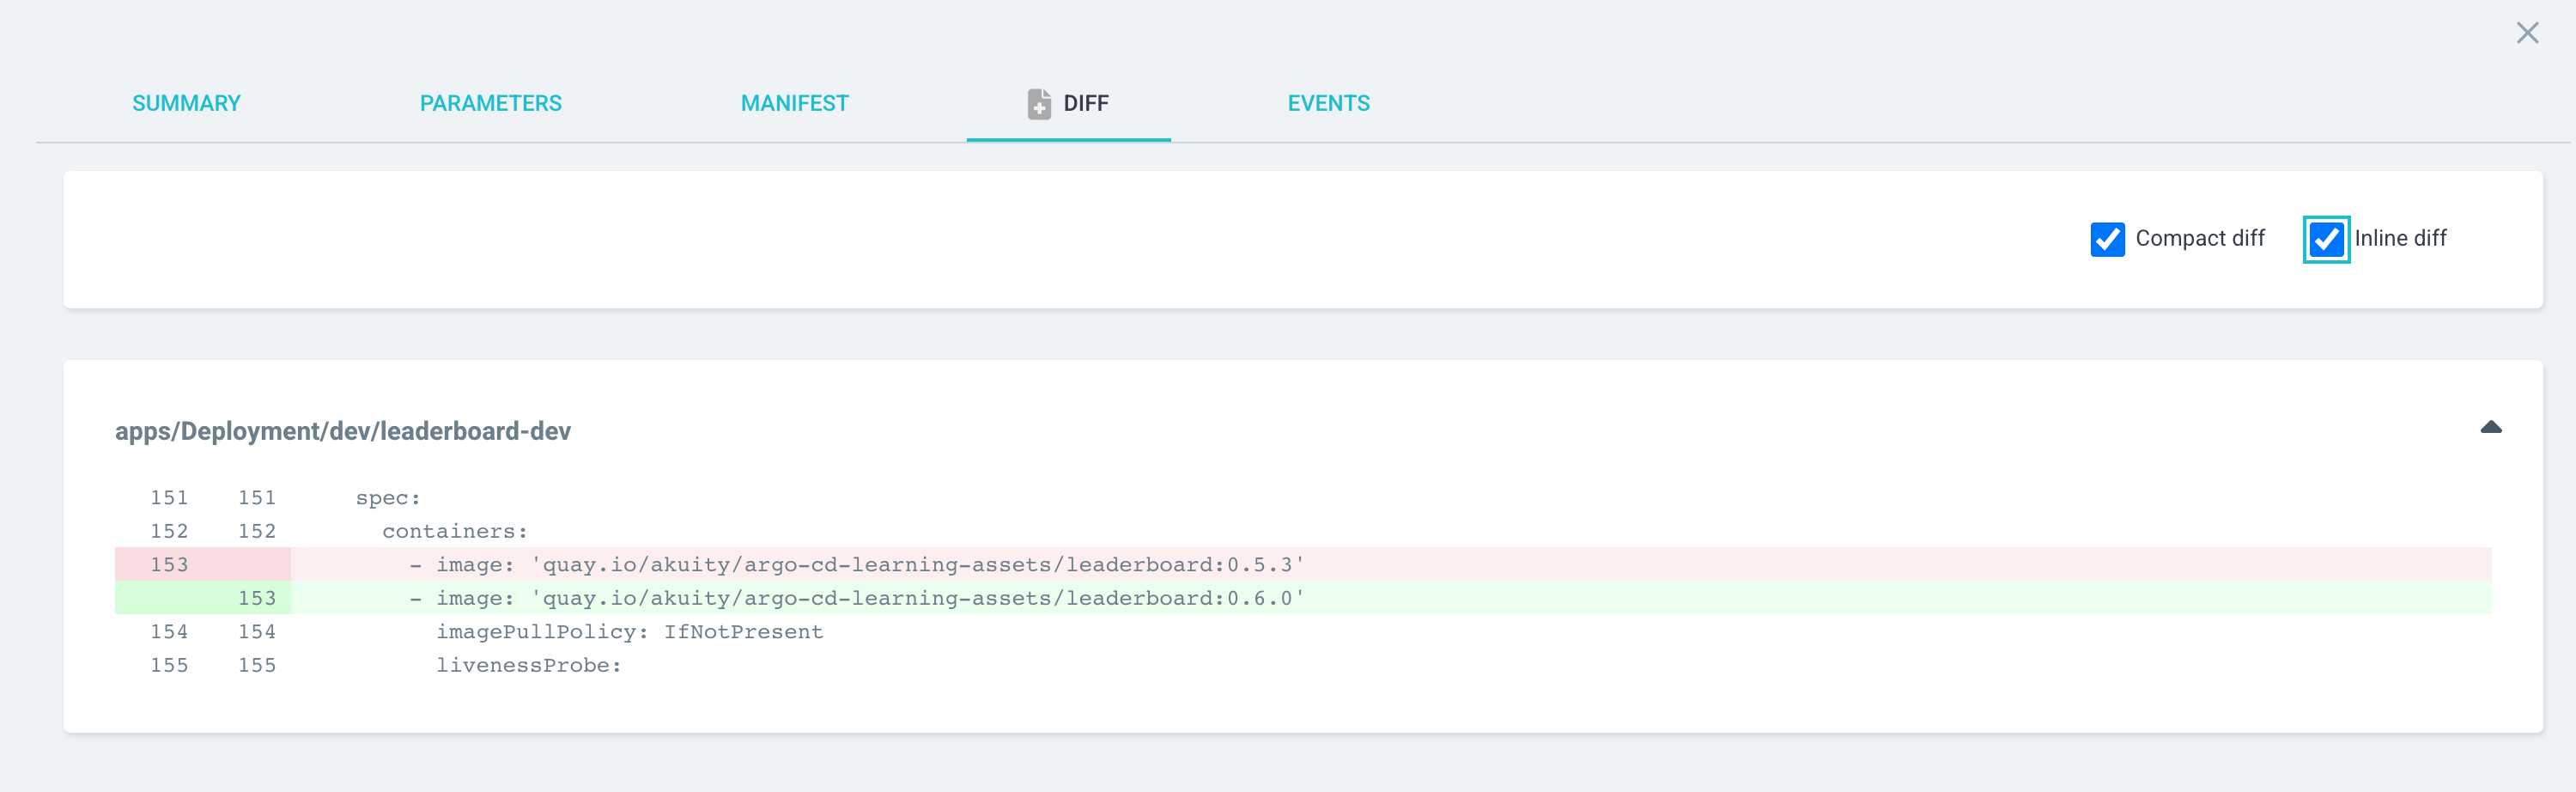Open the SUMMARY tab

(x=186, y=103)
